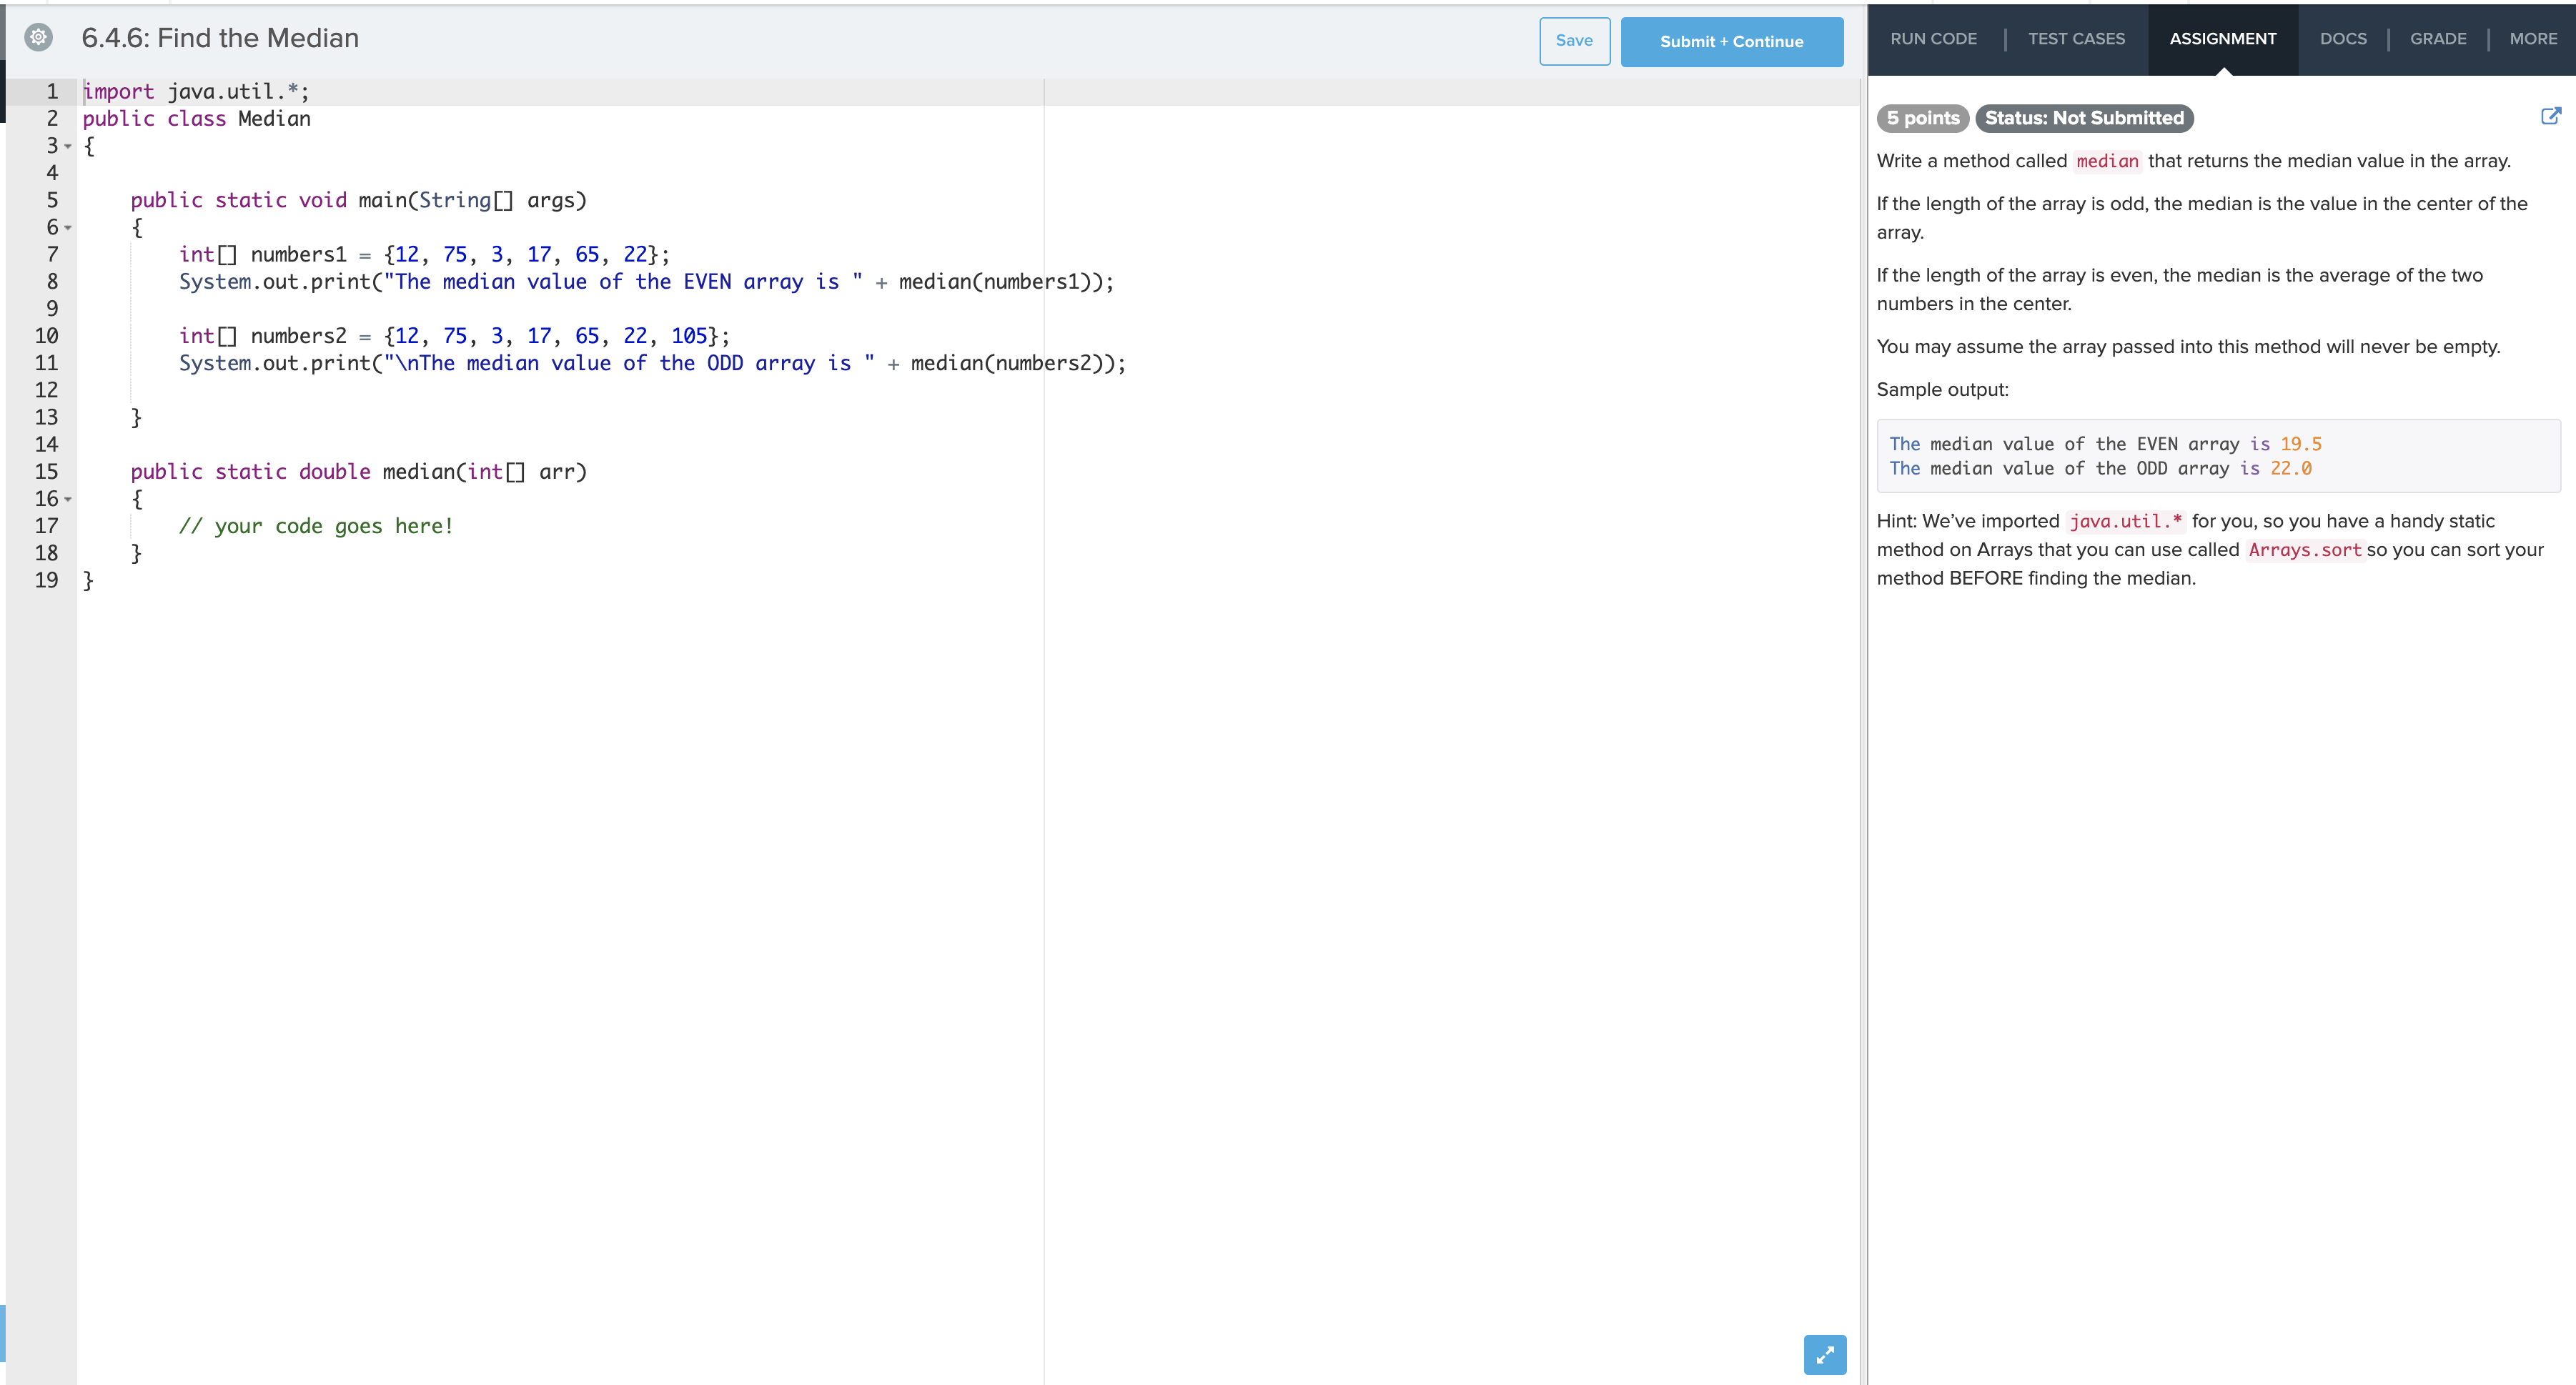
Task: Click Submit + Continue
Action: pos(1731,41)
